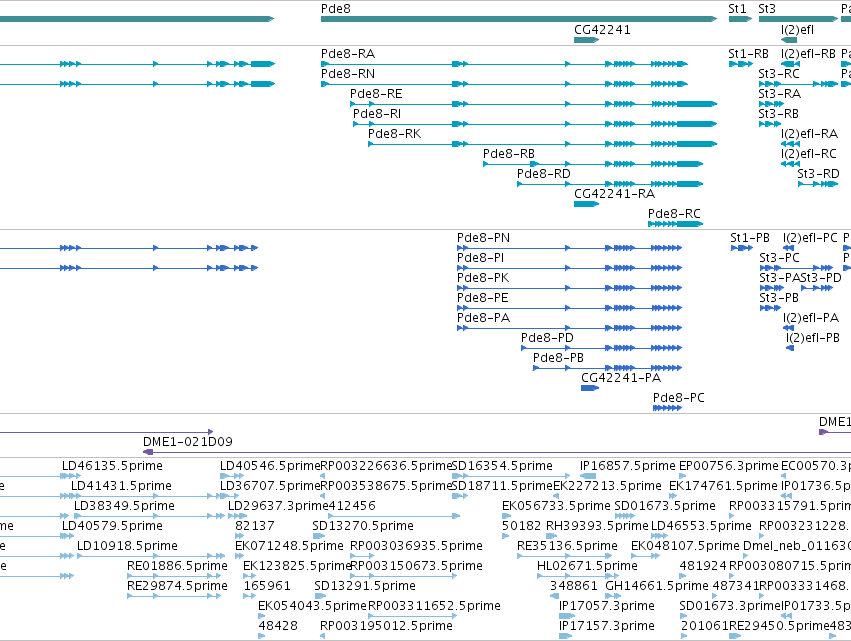Viewport: 851px width, 641px height.
Task: Select transcript Pde8-RK
Action: click(395, 134)
